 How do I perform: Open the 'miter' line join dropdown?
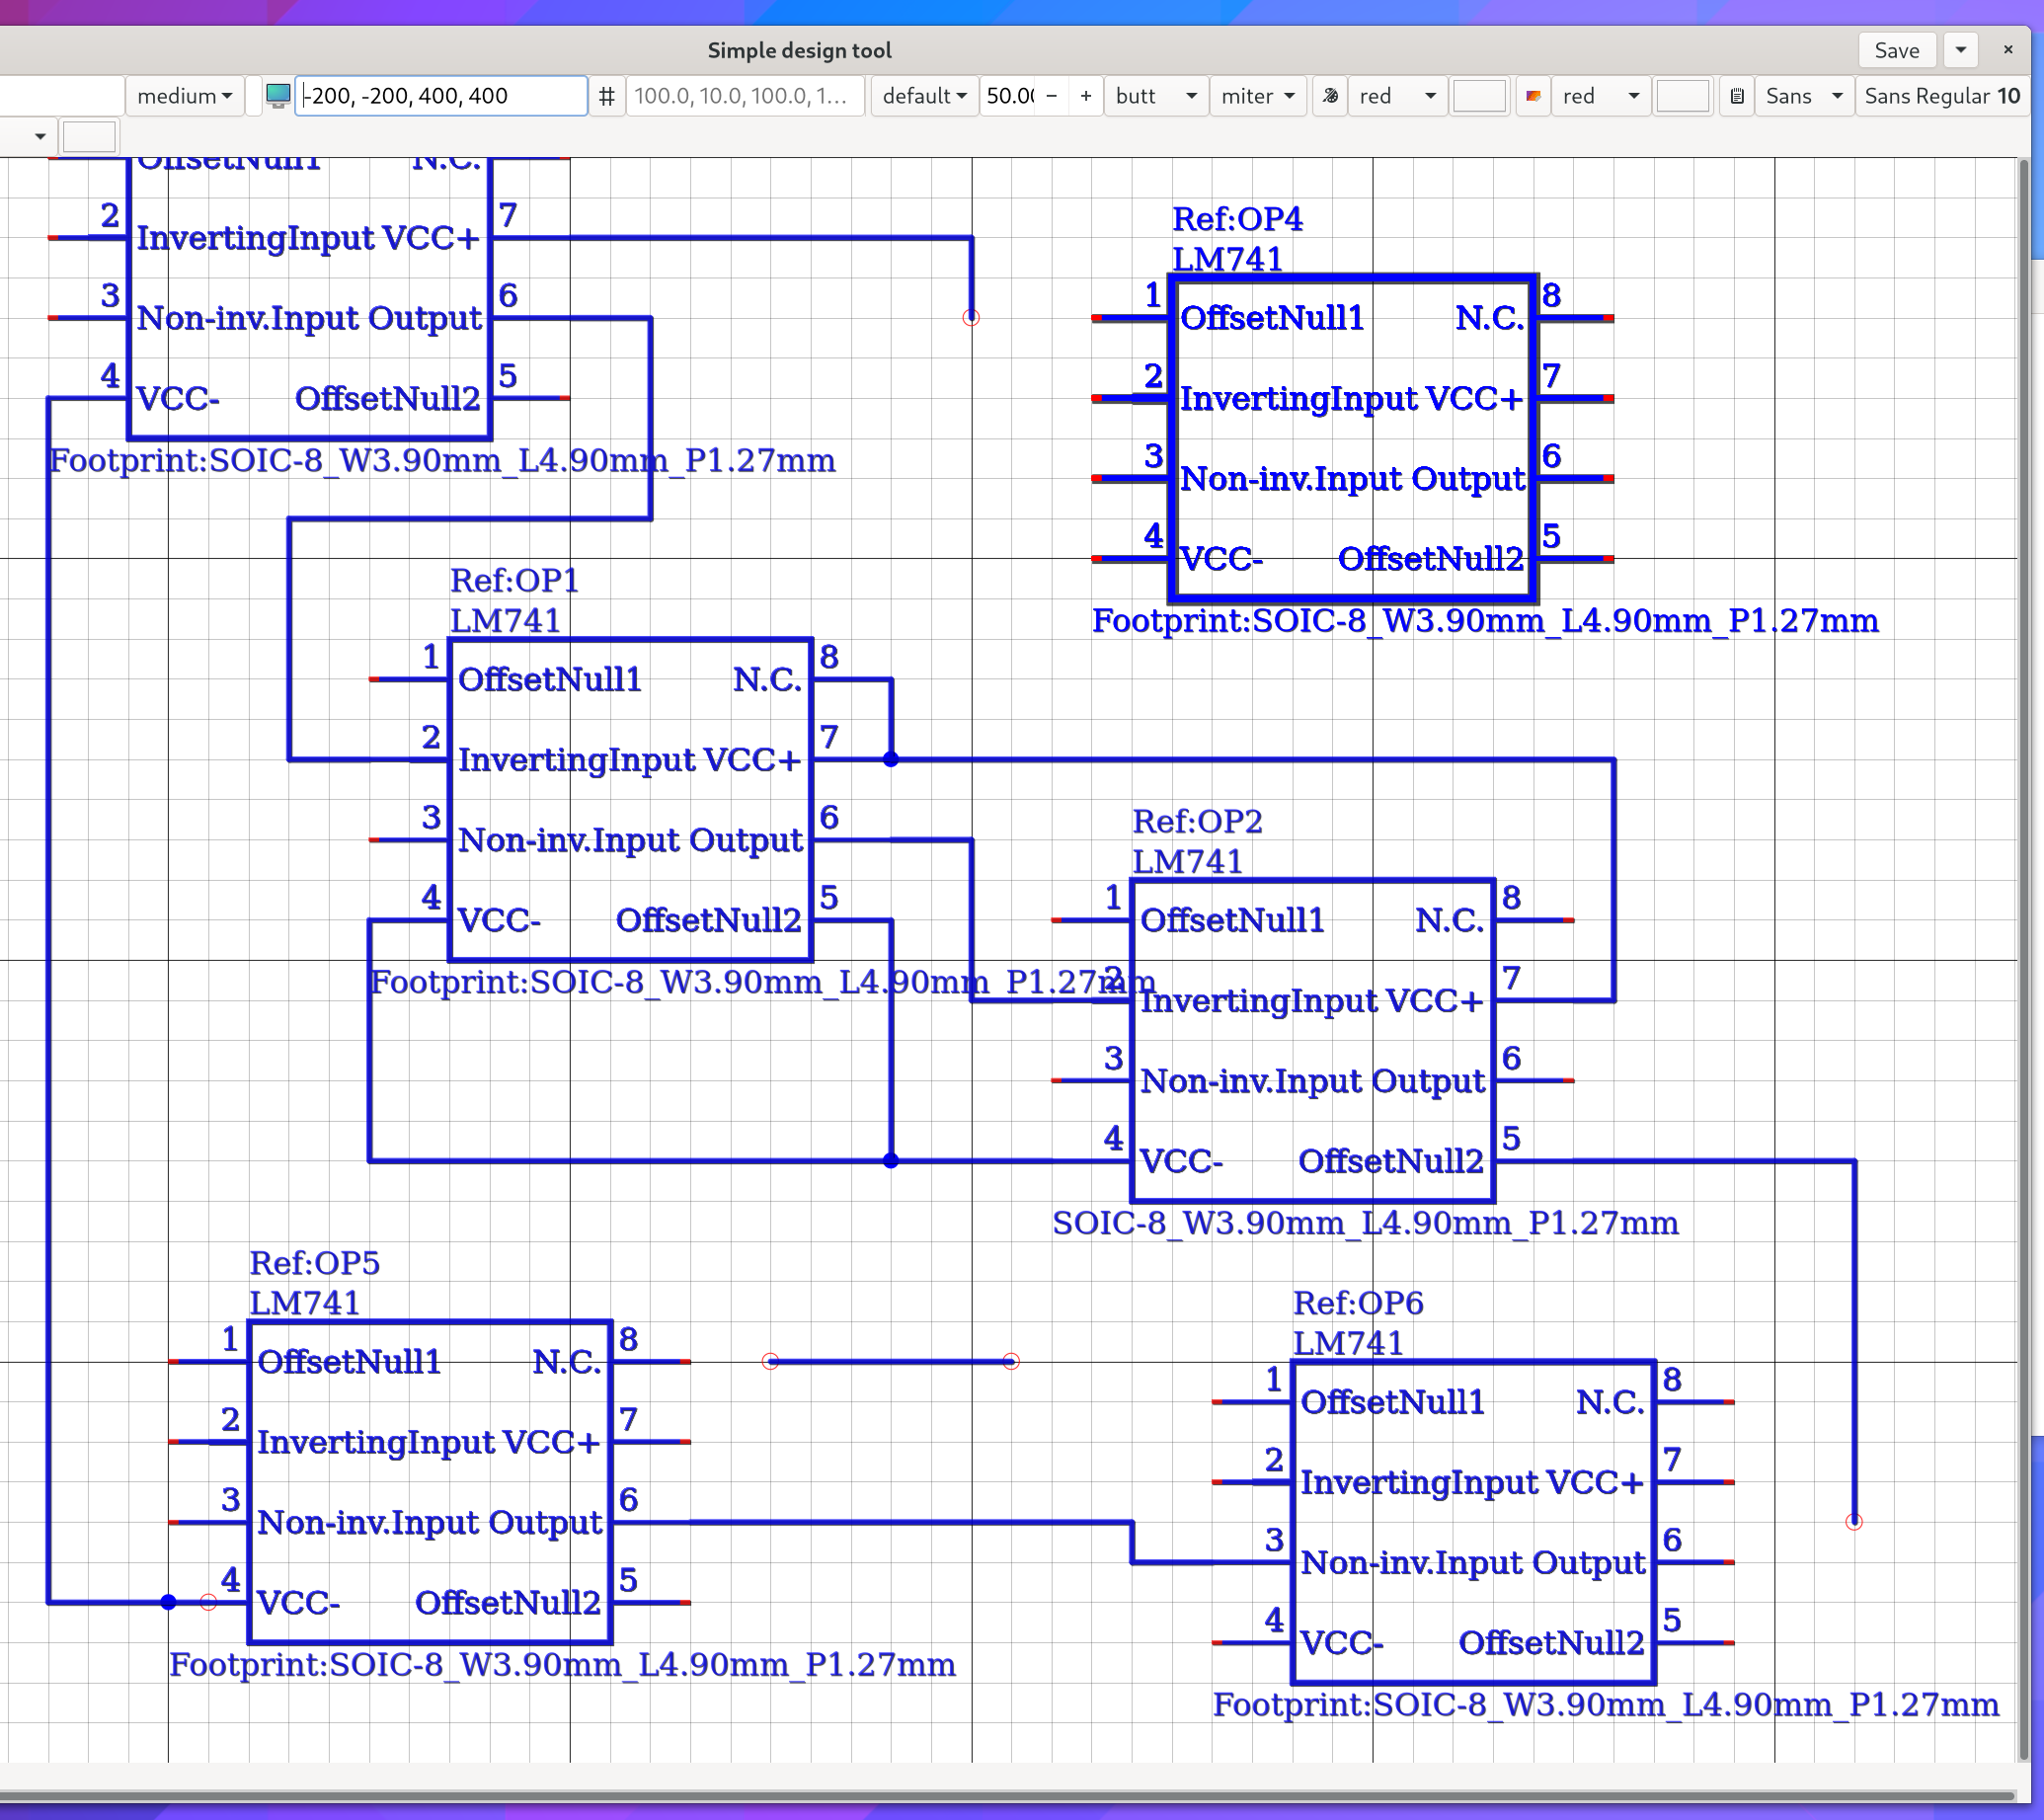(x=1257, y=95)
